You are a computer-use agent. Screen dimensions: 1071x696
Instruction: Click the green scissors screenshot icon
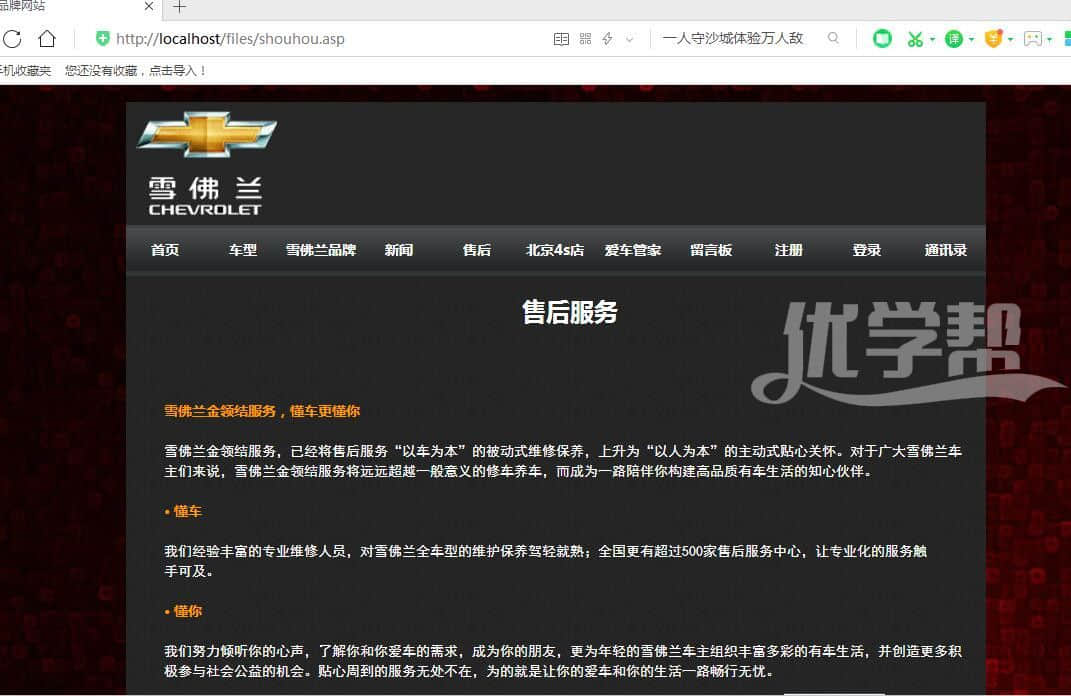[914, 39]
